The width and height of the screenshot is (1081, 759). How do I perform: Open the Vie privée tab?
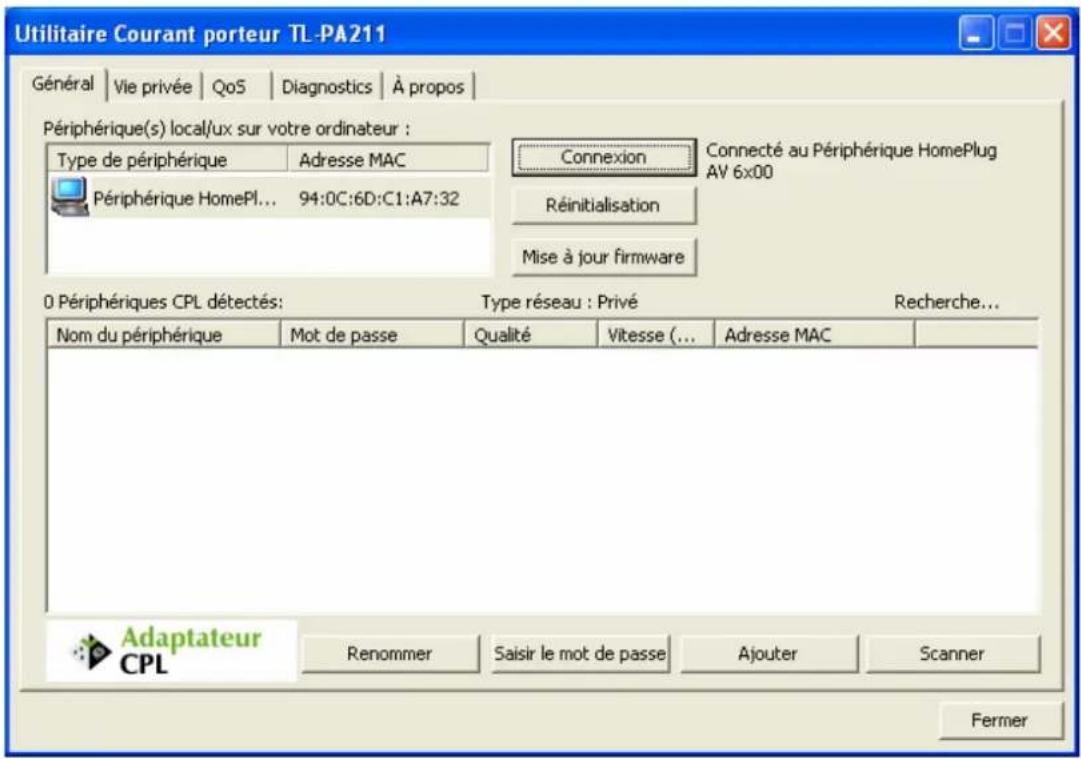153,87
